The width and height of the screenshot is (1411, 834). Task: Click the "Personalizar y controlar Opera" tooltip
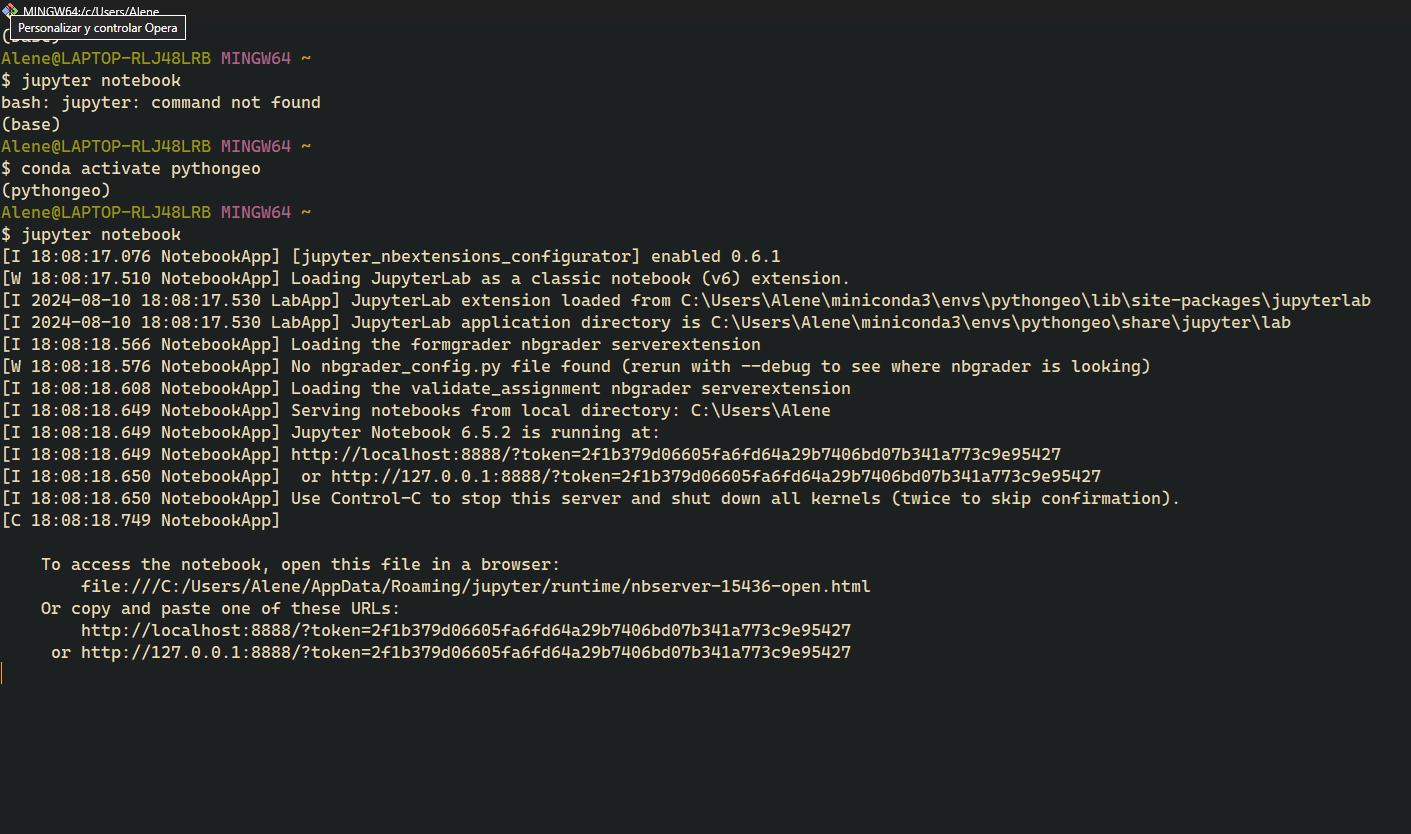click(x=97, y=28)
